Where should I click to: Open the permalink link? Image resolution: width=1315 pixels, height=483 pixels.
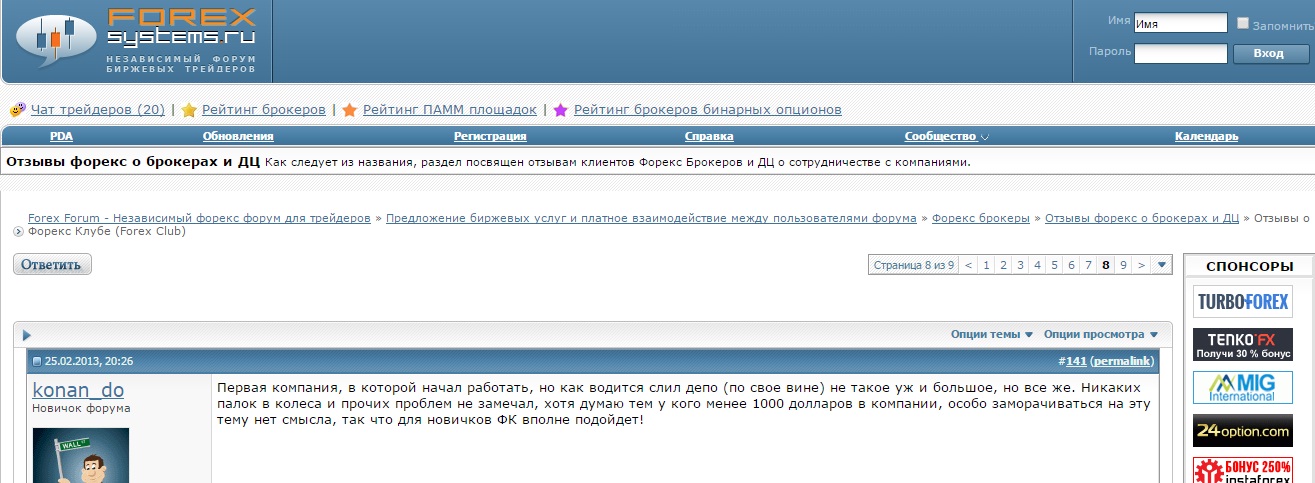point(1122,361)
